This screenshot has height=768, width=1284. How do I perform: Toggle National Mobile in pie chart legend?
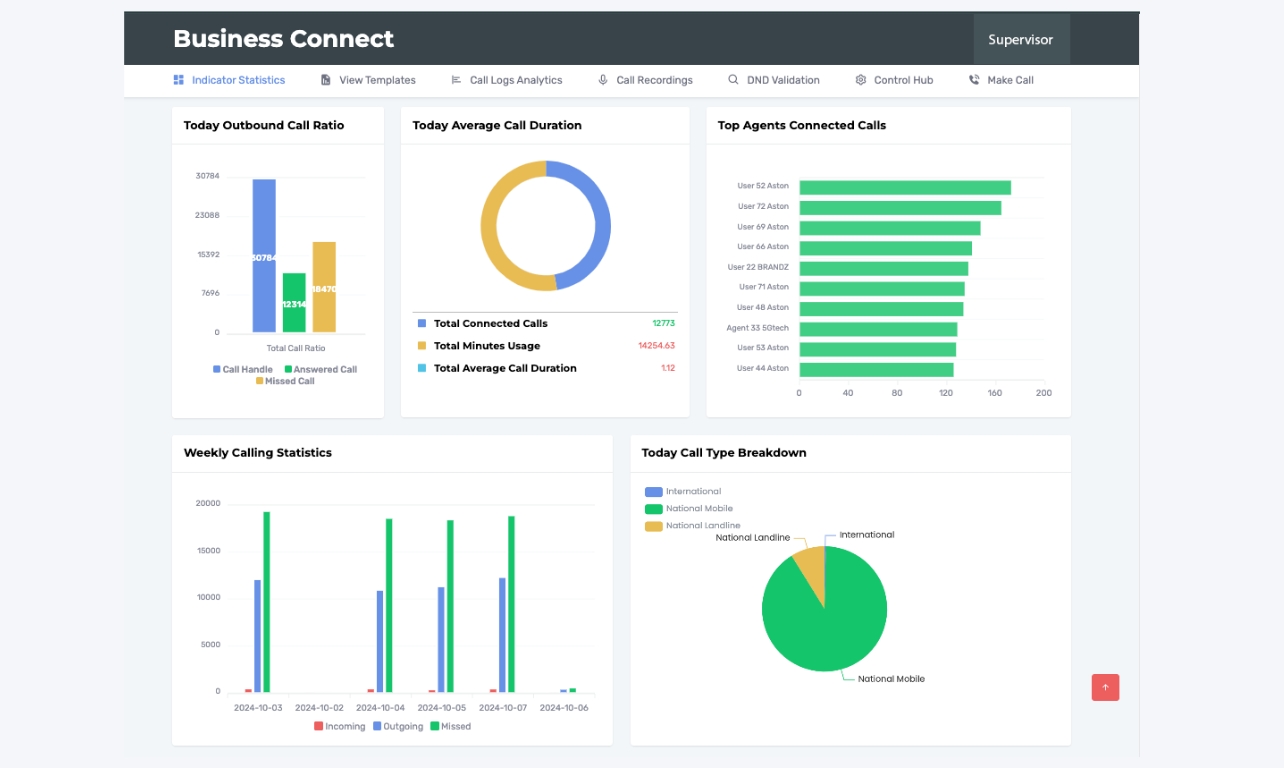pos(692,508)
